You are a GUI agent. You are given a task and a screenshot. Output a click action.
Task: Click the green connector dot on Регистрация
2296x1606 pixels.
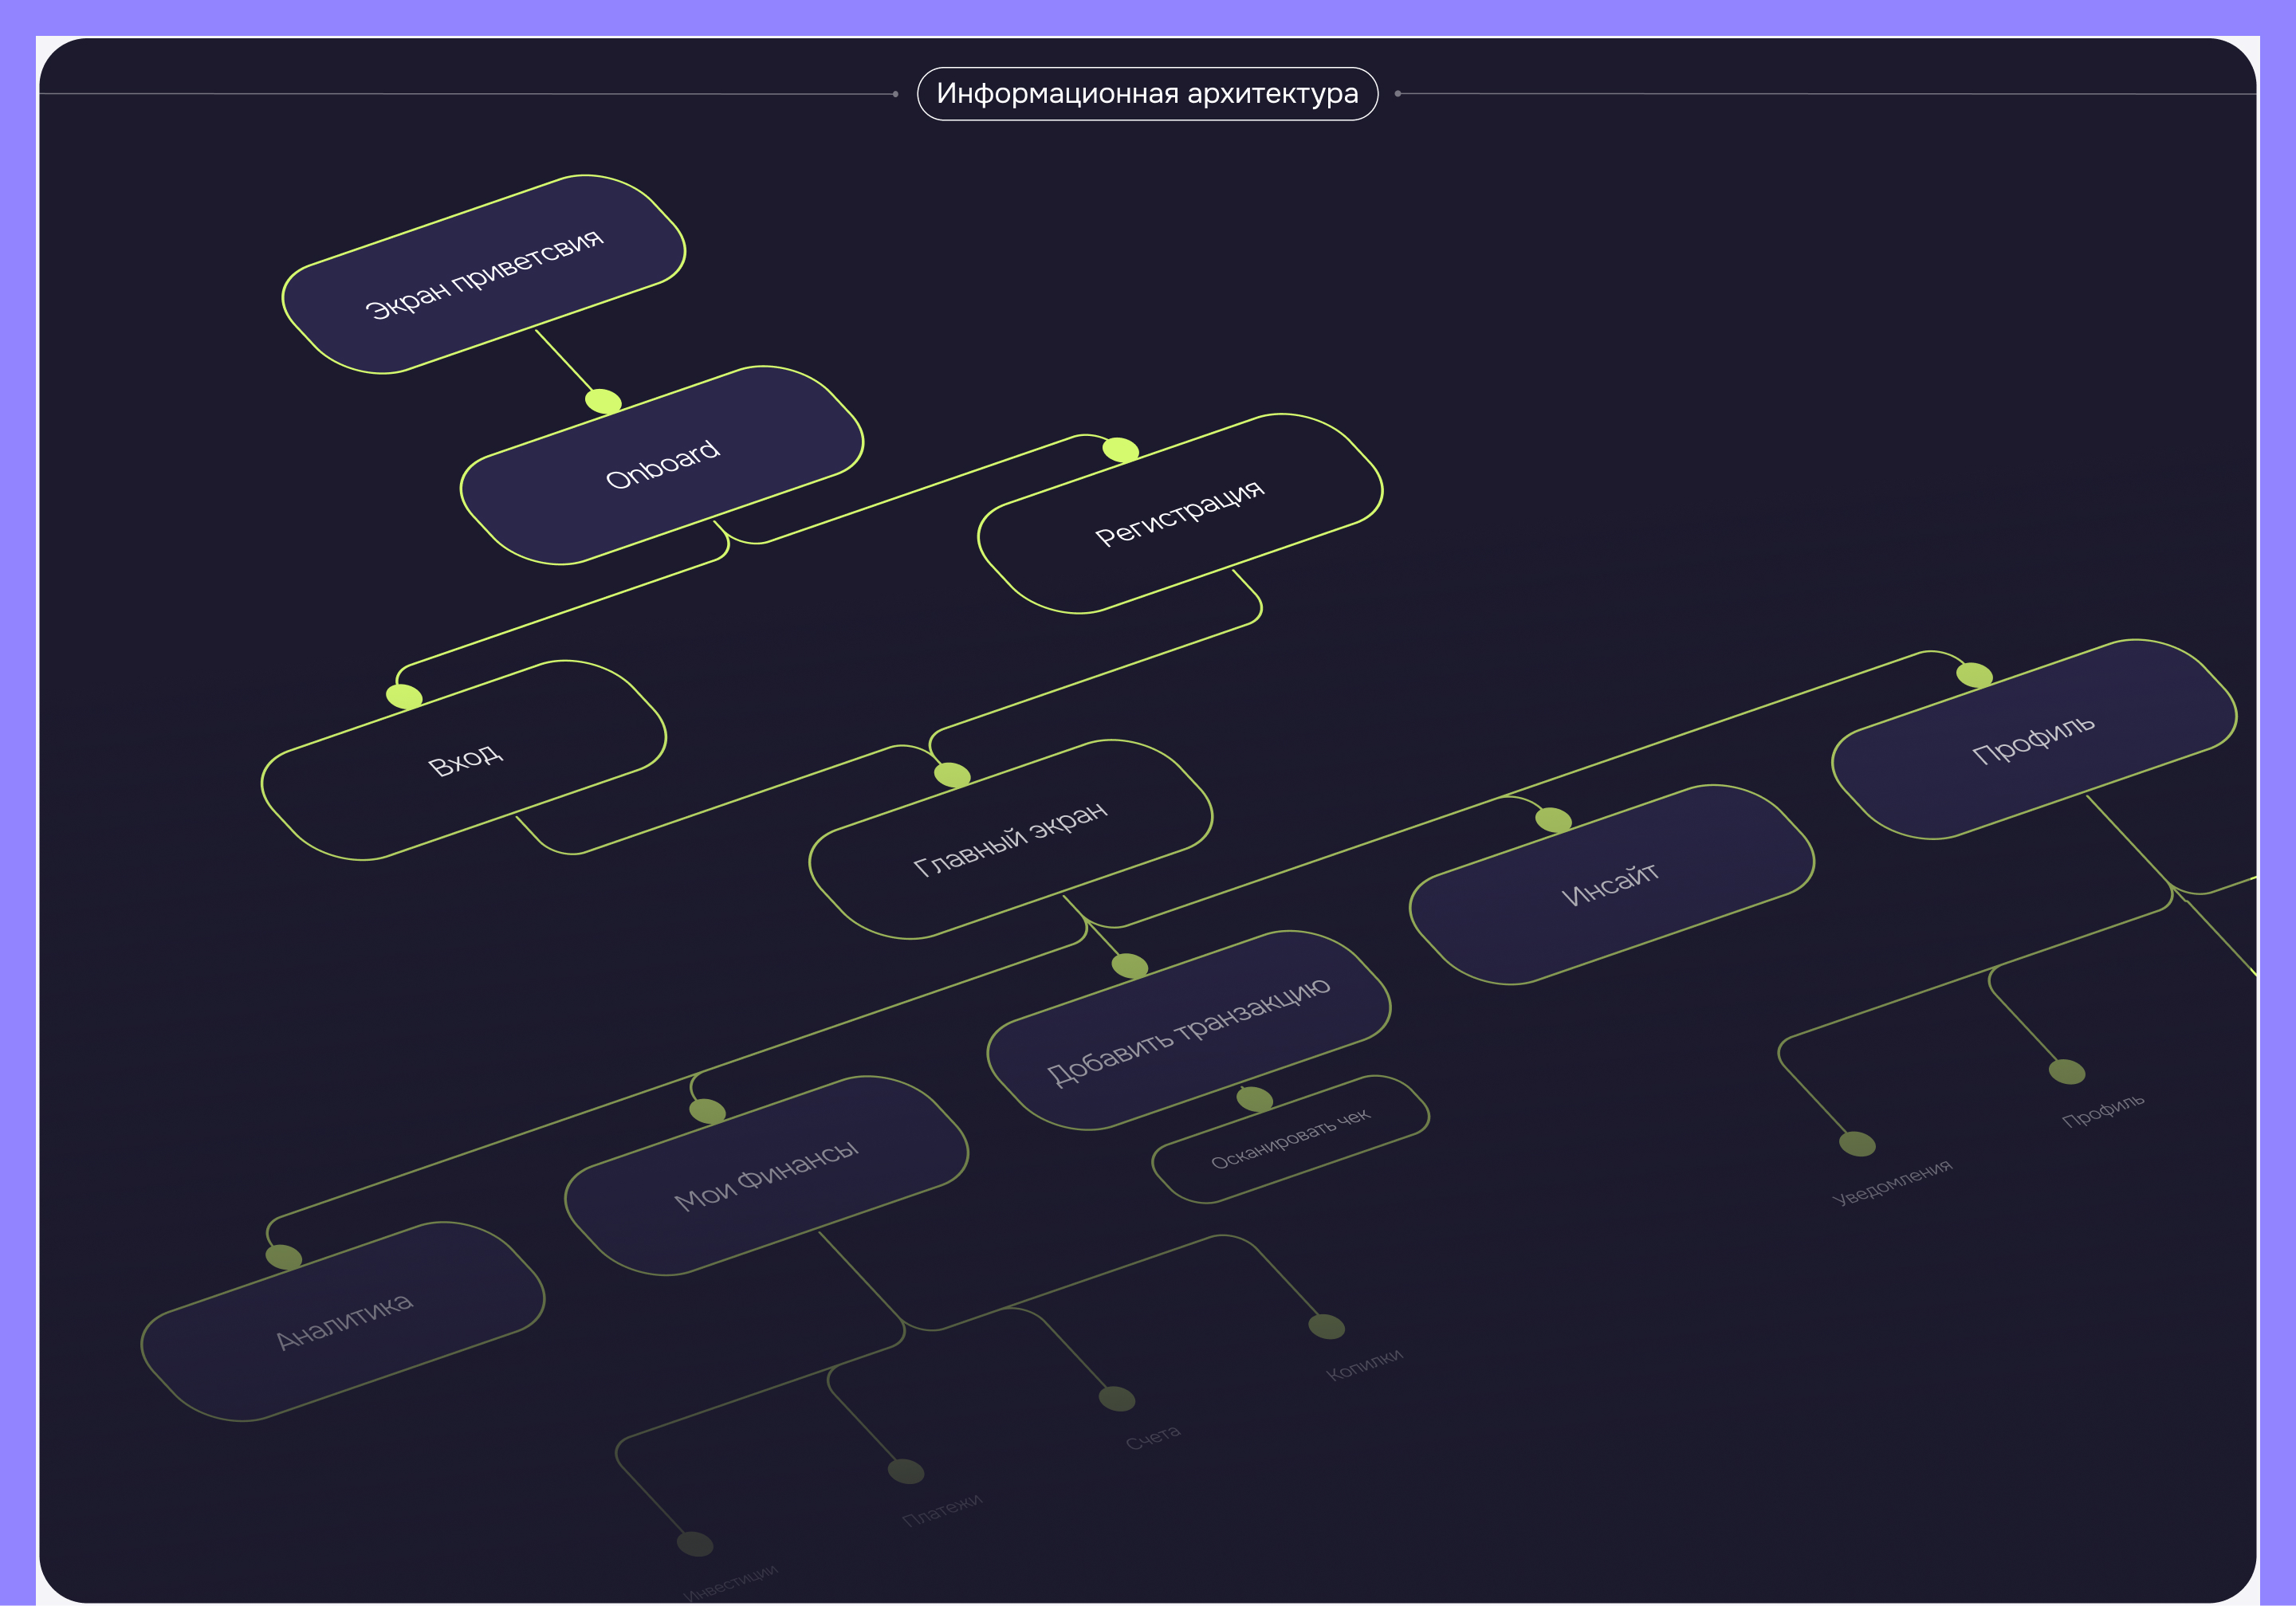pyautogui.click(x=1120, y=450)
